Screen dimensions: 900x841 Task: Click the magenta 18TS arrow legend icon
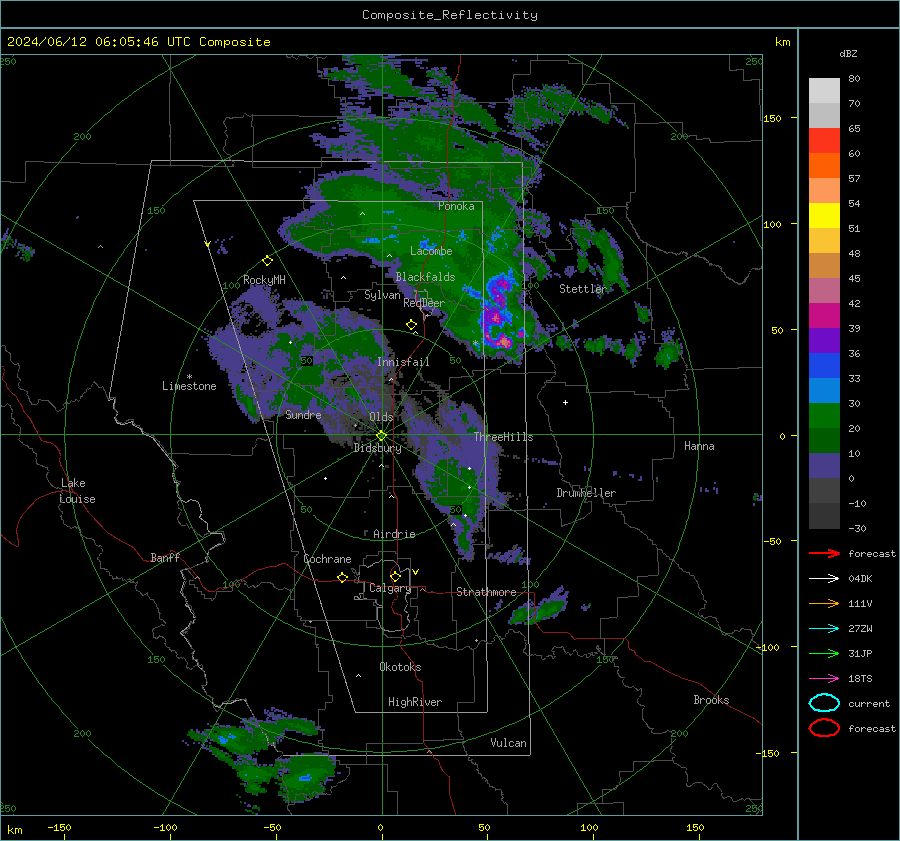[824, 679]
